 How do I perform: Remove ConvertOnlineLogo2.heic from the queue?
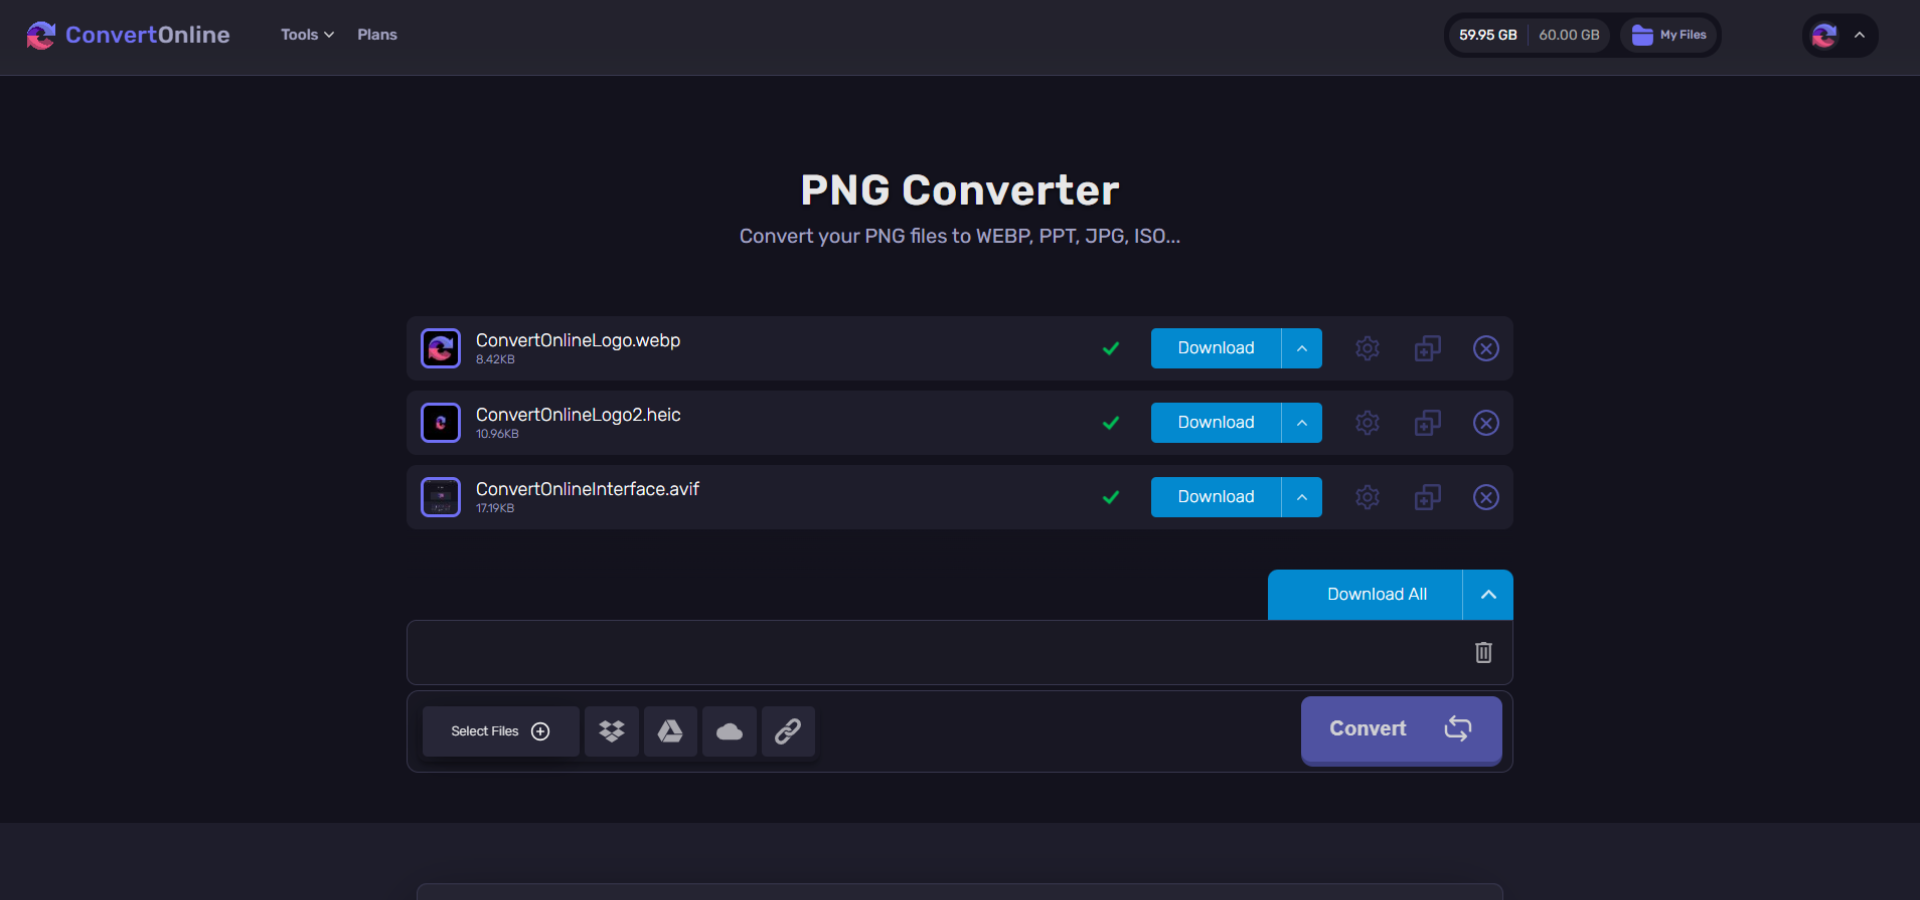[1486, 422]
